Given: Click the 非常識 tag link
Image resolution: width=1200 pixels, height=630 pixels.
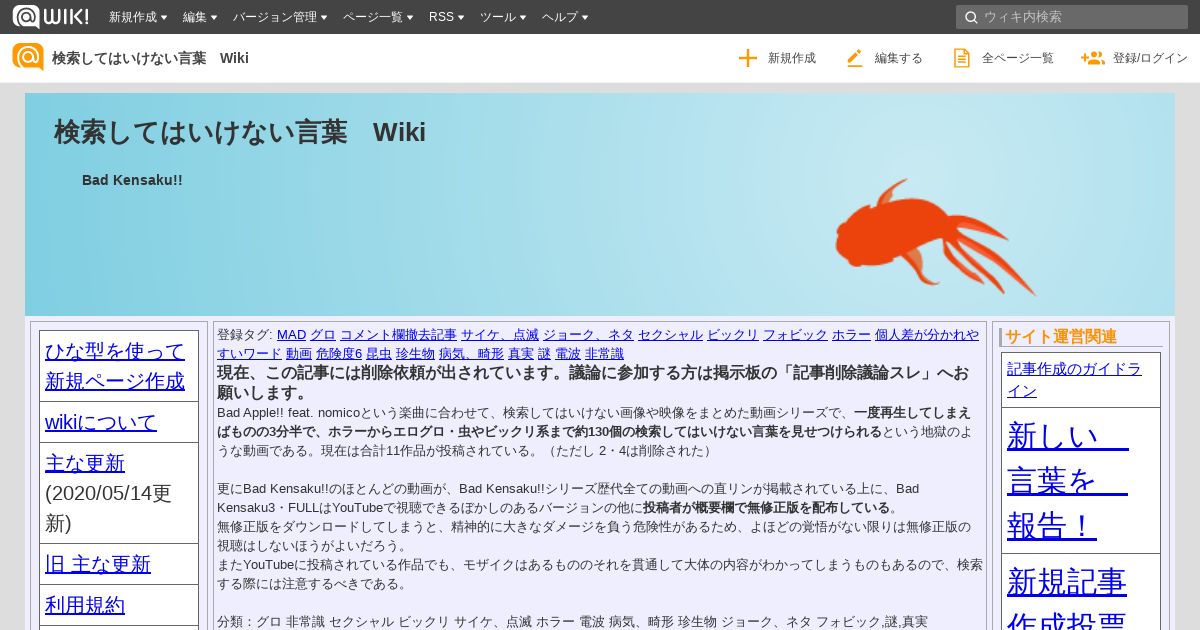Looking at the screenshot, I should click(x=604, y=354).
